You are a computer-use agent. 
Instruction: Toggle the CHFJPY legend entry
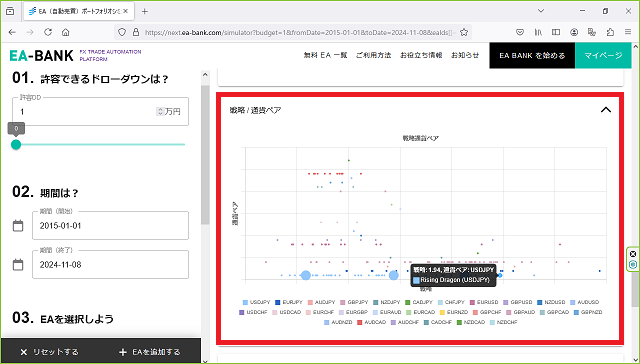(451, 302)
